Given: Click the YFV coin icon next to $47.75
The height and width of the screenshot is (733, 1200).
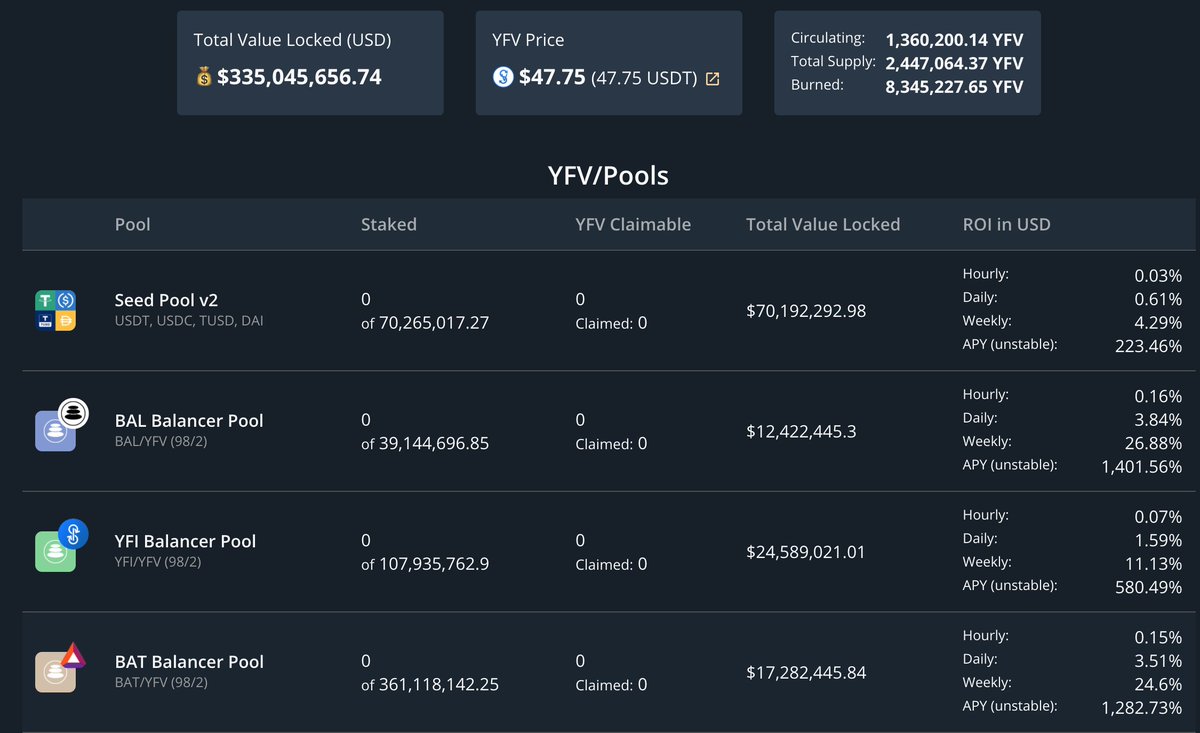Looking at the screenshot, I should [x=504, y=77].
